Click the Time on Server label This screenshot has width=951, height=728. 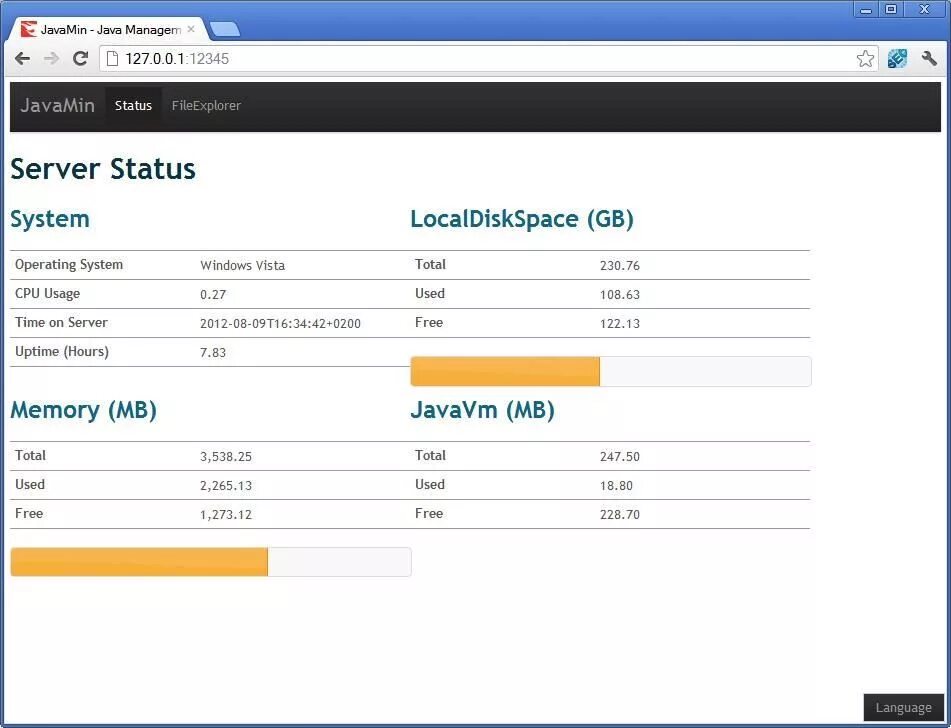[x=61, y=322]
